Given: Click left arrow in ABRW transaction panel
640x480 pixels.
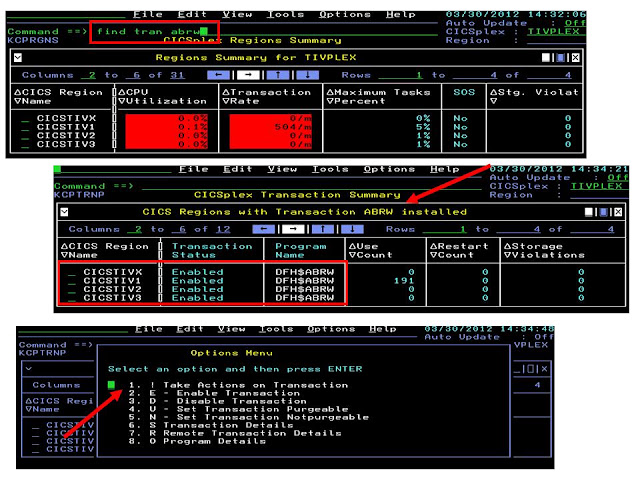Looking at the screenshot, I should pyautogui.click(x=264, y=229).
